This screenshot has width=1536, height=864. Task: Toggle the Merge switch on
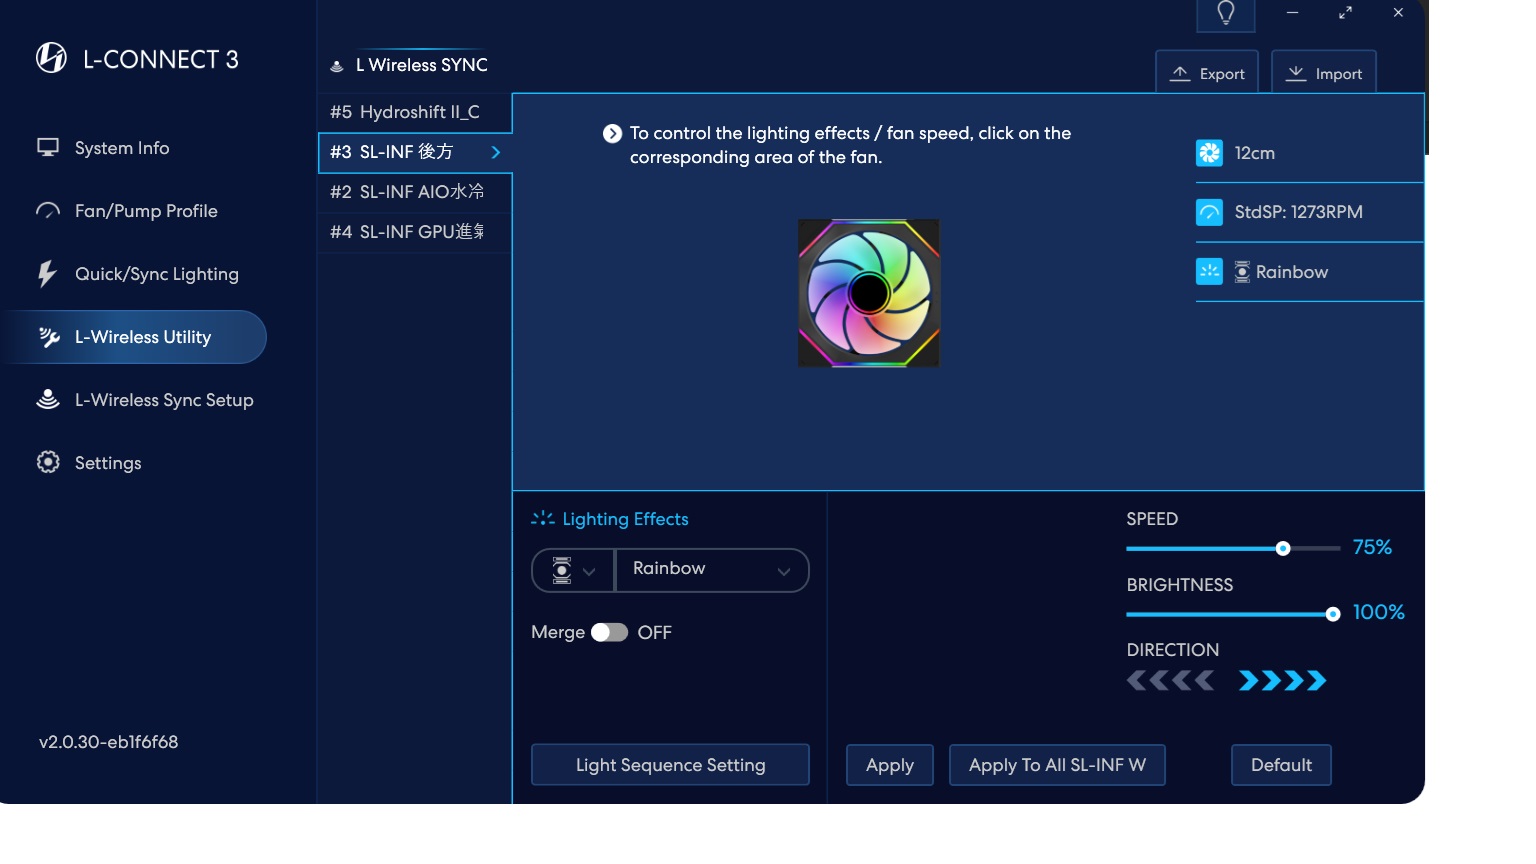point(609,633)
